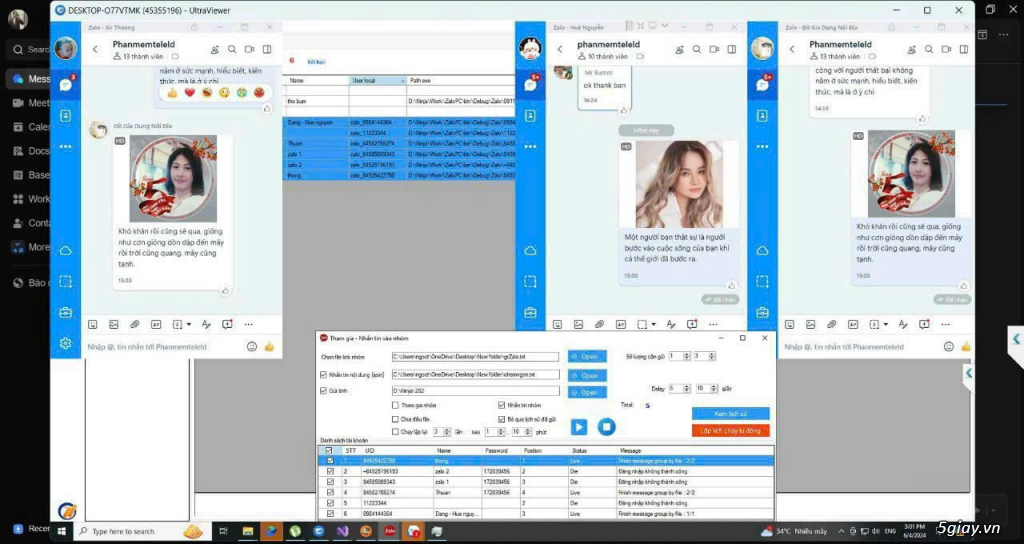Uncheck 'Bỏ qua lịch sử đã gửi' checkbox

coord(502,419)
